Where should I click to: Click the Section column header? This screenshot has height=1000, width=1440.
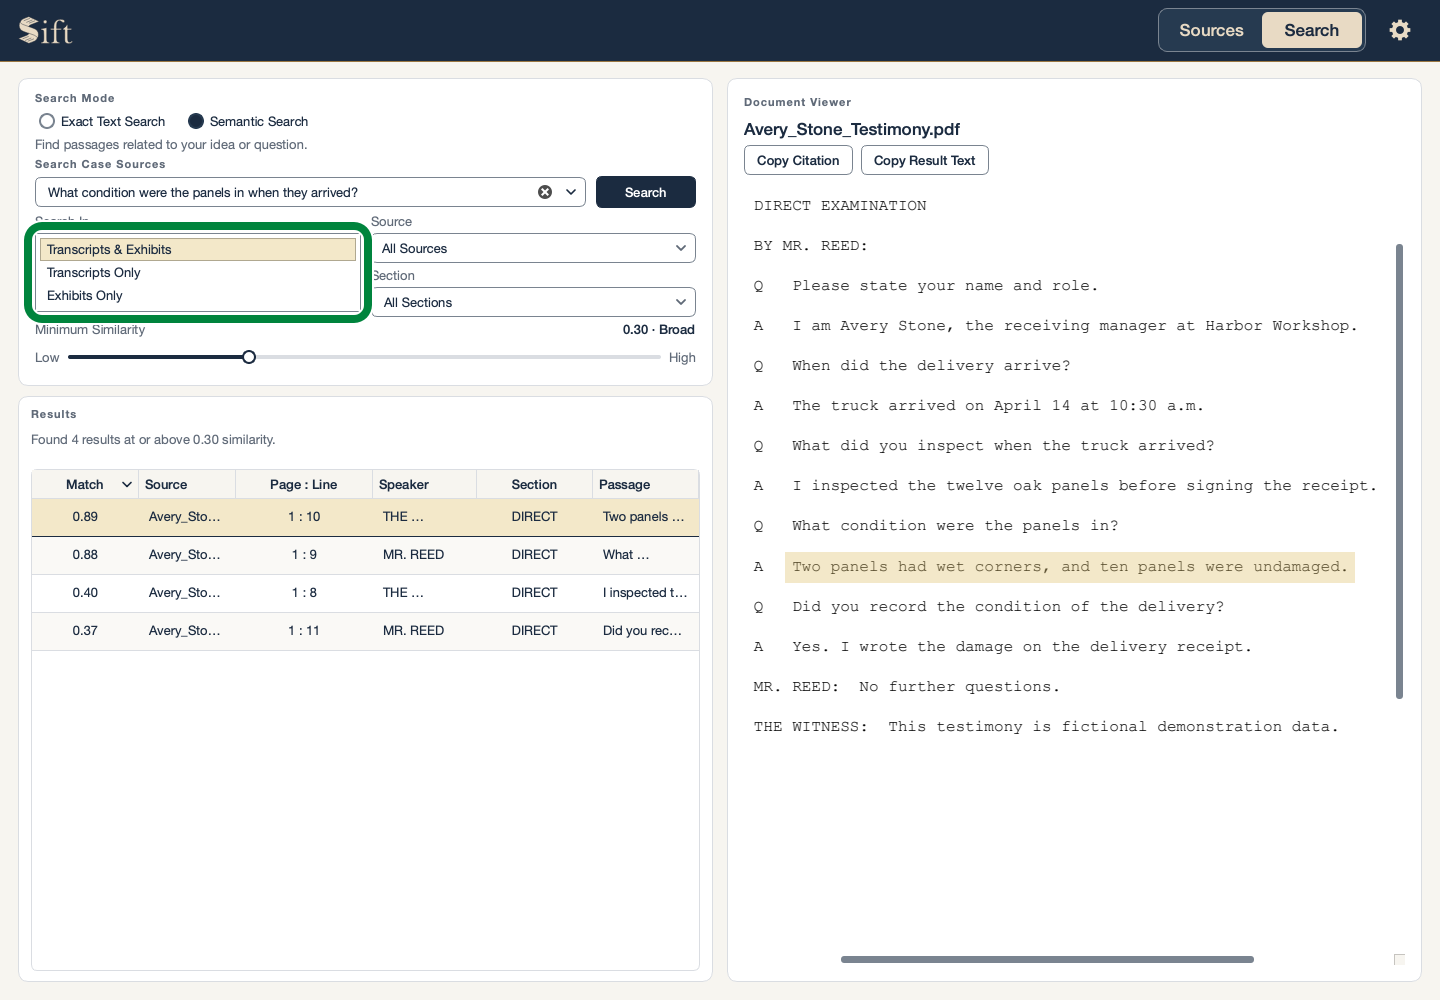pos(534,485)
